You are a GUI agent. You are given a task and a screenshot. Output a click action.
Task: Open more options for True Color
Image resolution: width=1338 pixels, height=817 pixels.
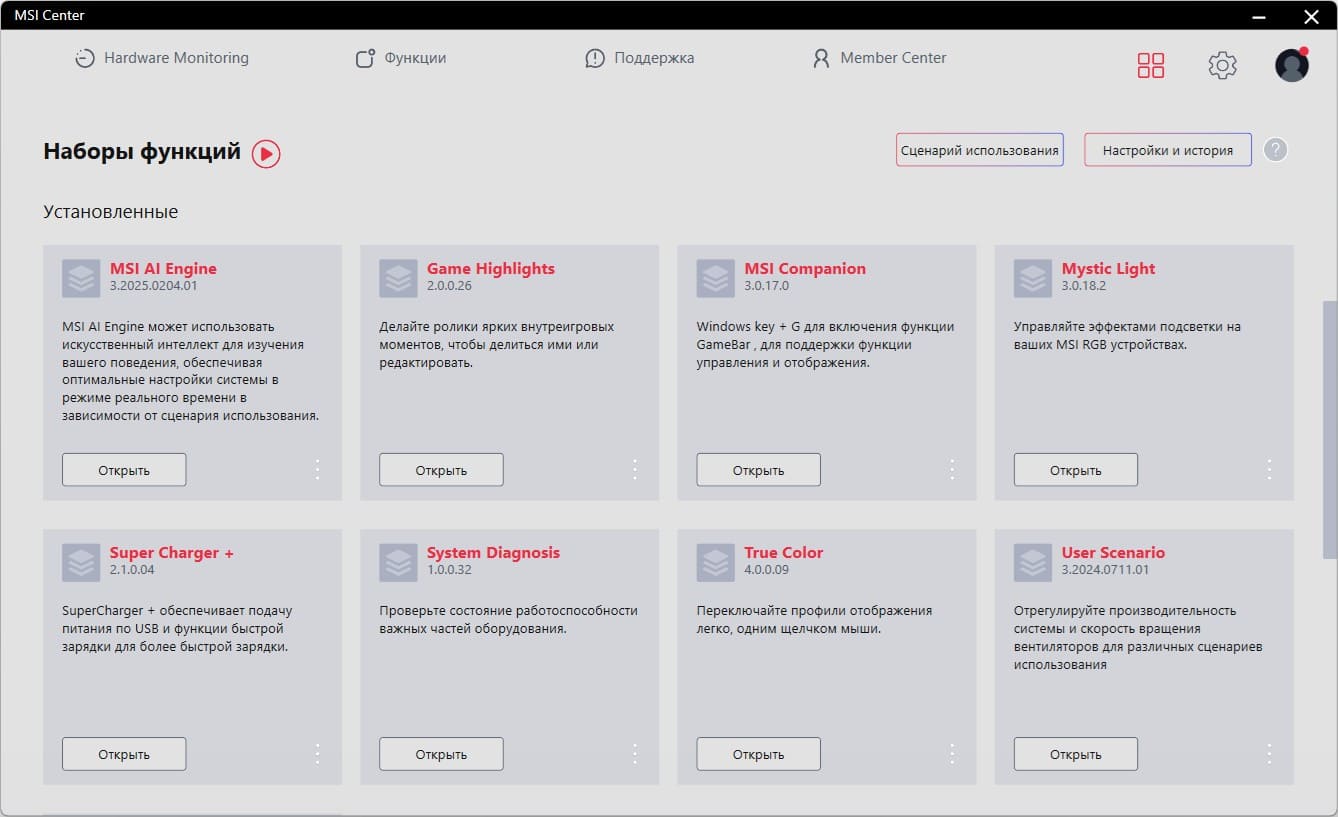pyautogui.click(x=952, y=753)
